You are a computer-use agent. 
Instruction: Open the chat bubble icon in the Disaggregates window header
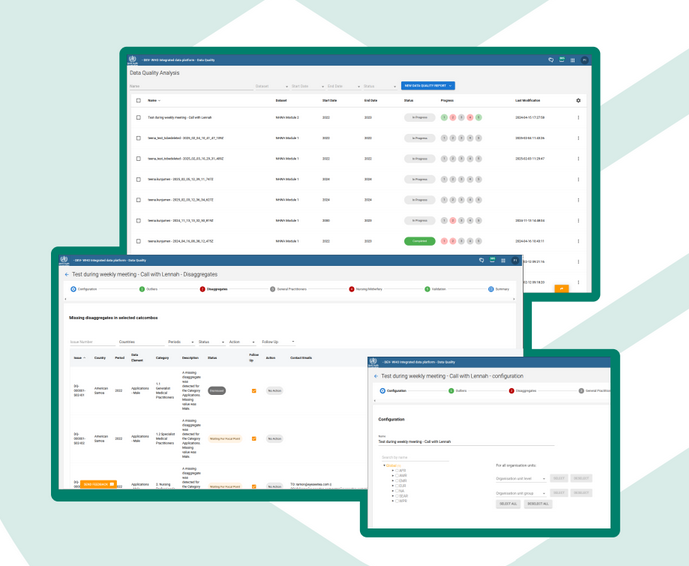pos(481,260)
